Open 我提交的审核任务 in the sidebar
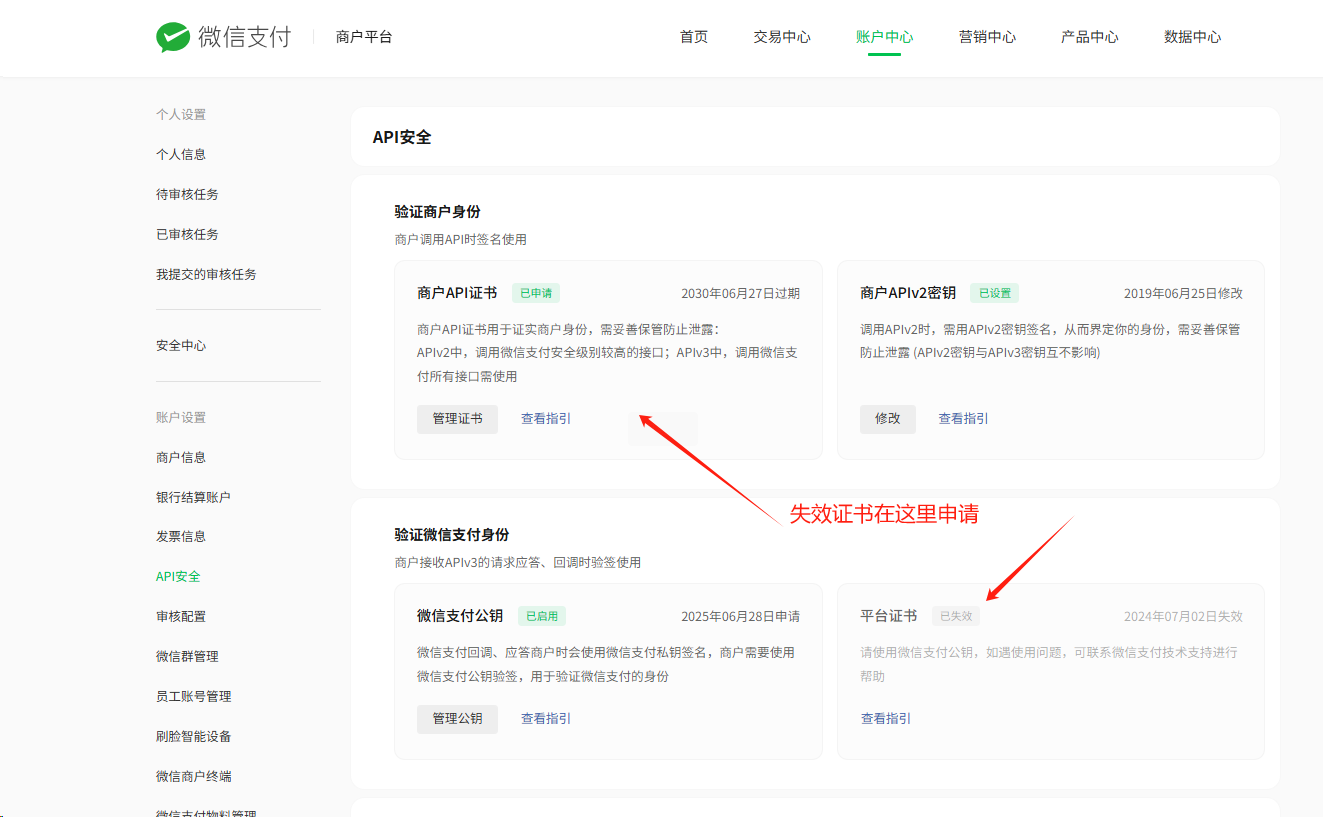Viewport: 1323px width, 817px height. [206, 274]
